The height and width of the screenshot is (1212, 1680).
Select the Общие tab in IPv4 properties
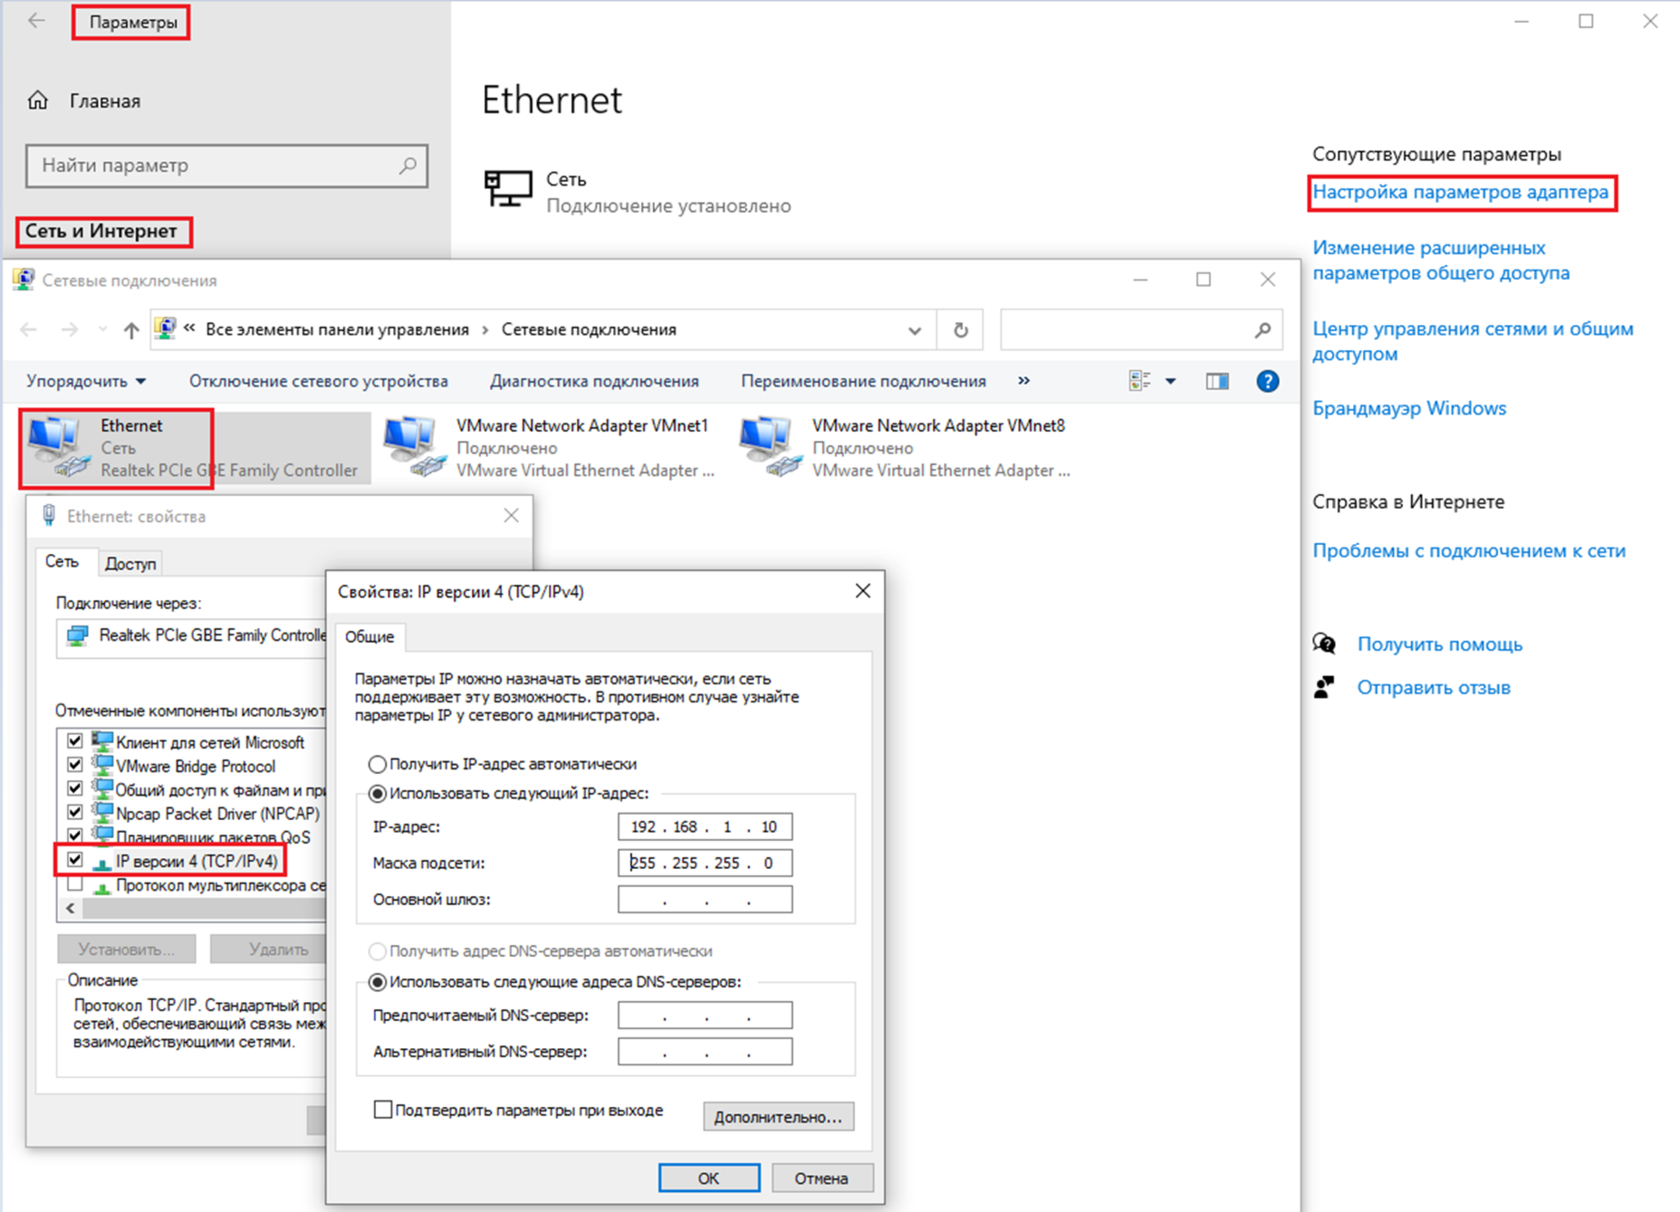pos(370,636)
